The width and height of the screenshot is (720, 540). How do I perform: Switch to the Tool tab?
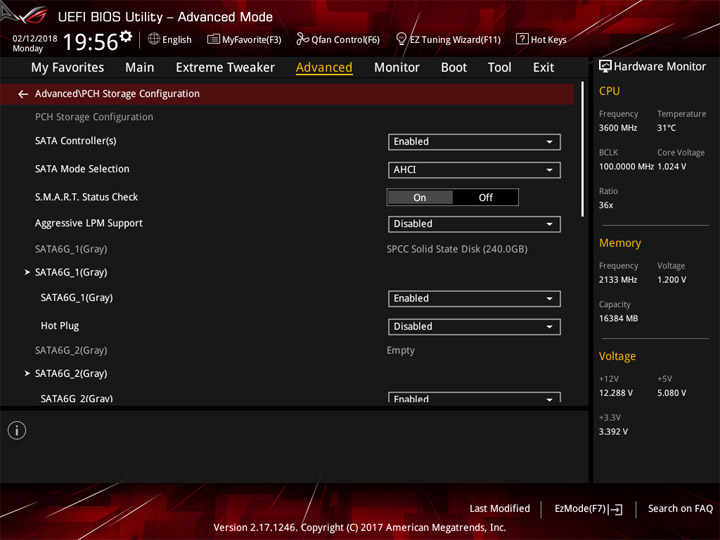pyautogui.click(x=499, y=68)
